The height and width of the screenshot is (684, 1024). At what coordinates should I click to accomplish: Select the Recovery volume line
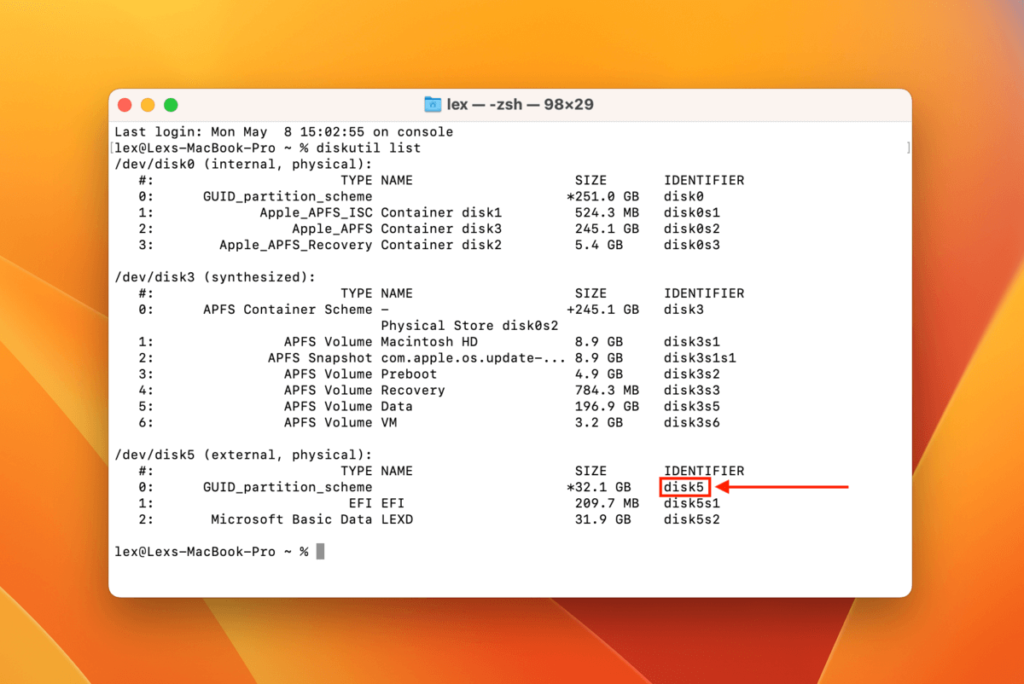[x=412, y=390]
